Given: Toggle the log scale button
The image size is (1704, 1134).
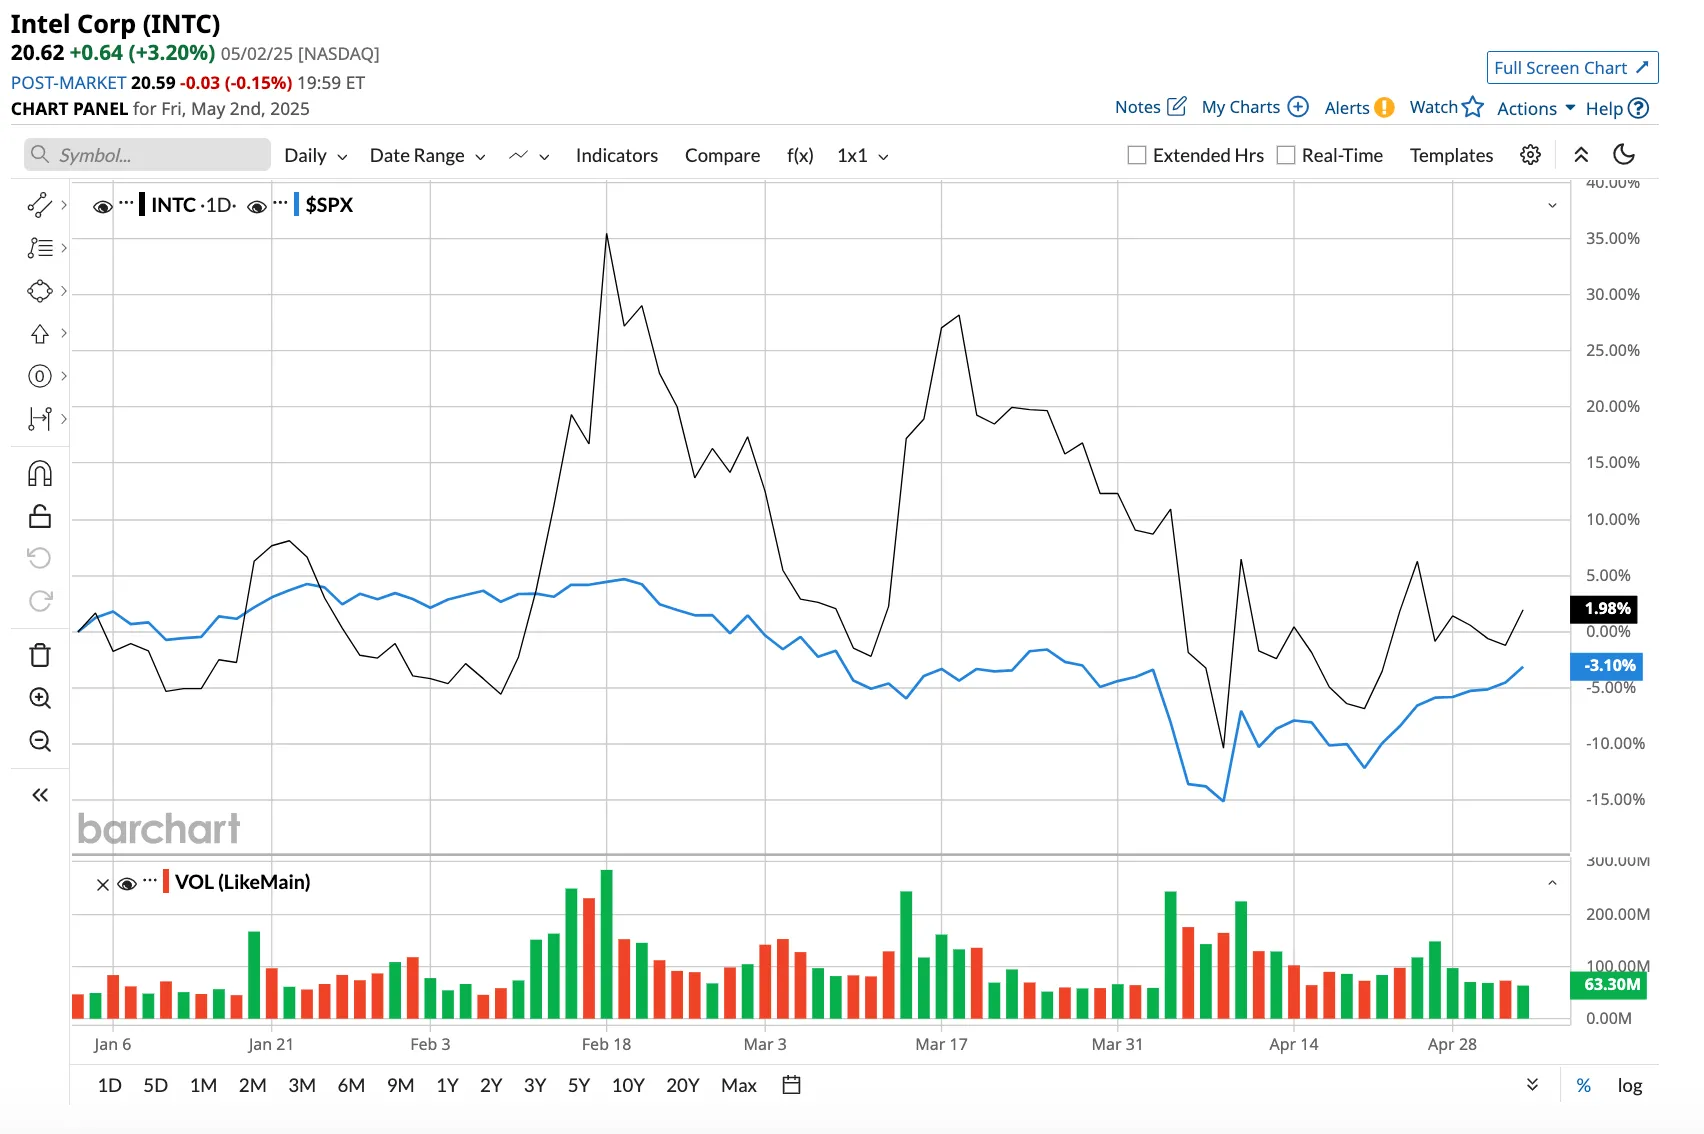Looking at the screenshot, I should coord(1630,1085).
